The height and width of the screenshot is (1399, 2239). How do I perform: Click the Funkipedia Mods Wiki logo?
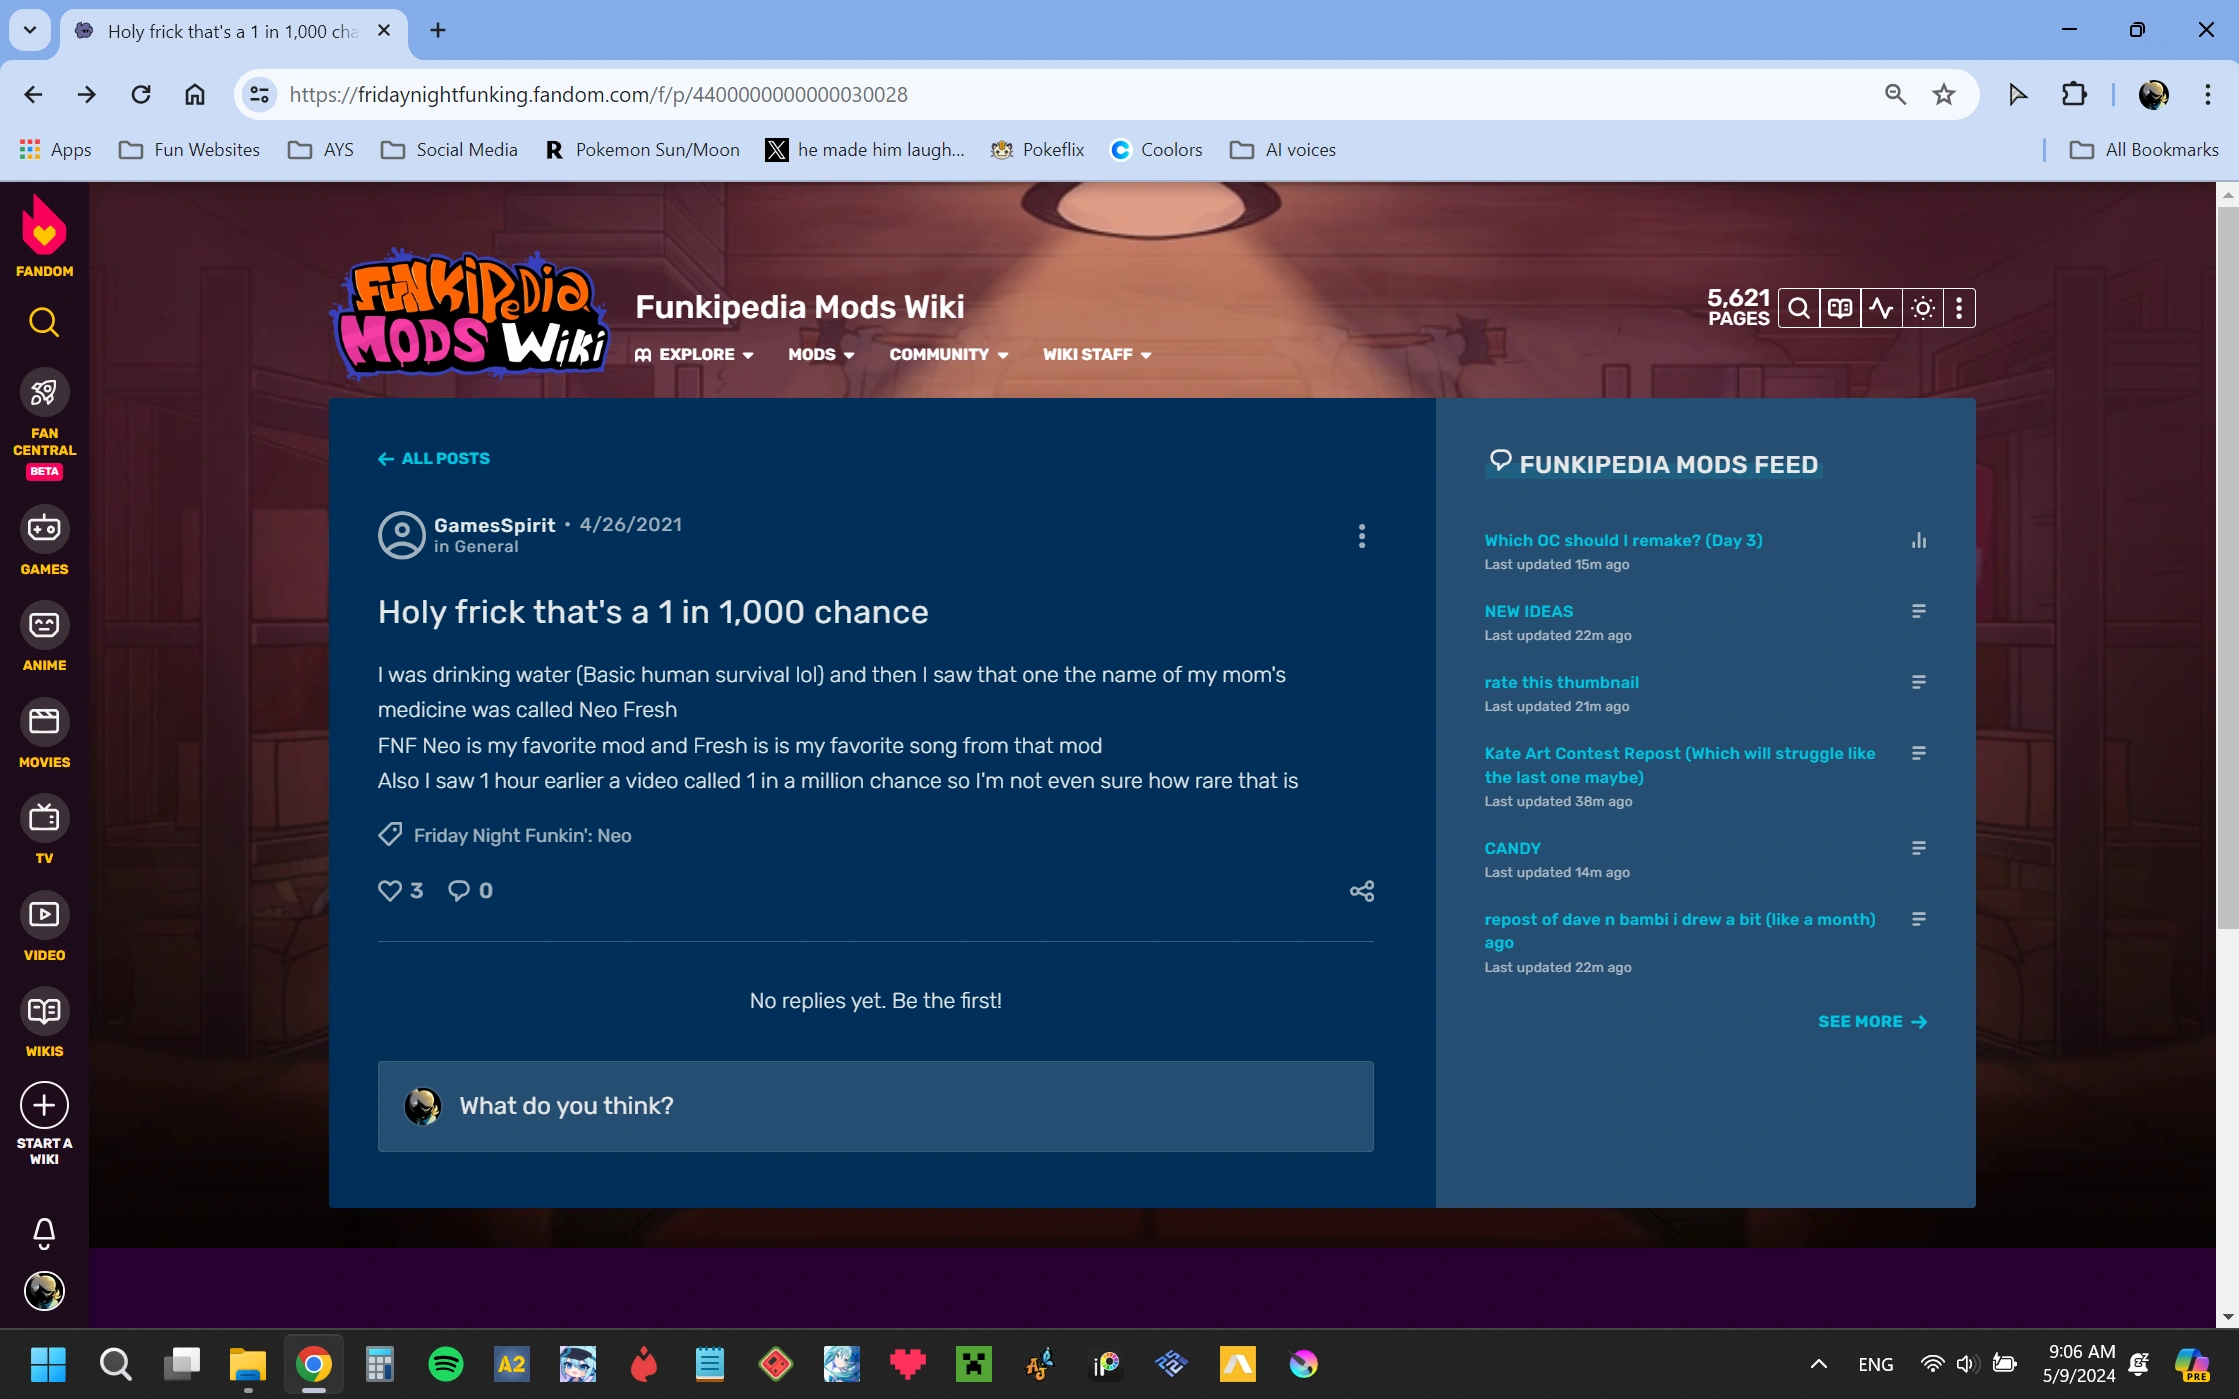pyautogui.click(x=469, y=315)
